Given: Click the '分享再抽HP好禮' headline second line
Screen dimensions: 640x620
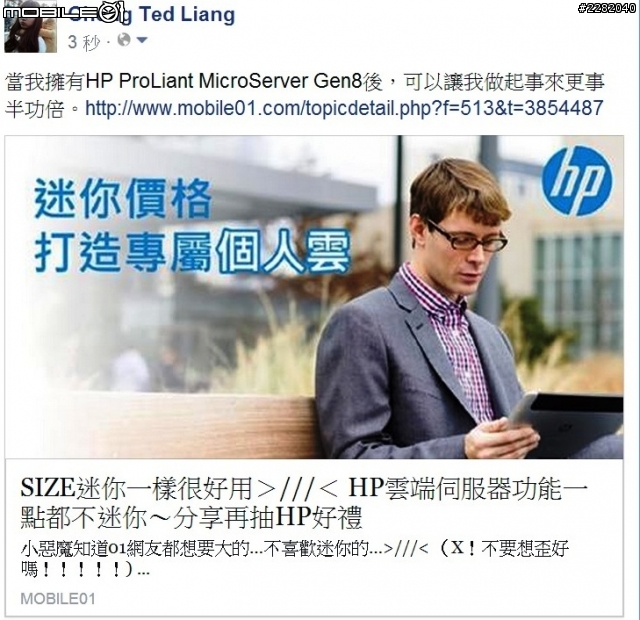Looking at the screenshot, I should tap(268, 518).
